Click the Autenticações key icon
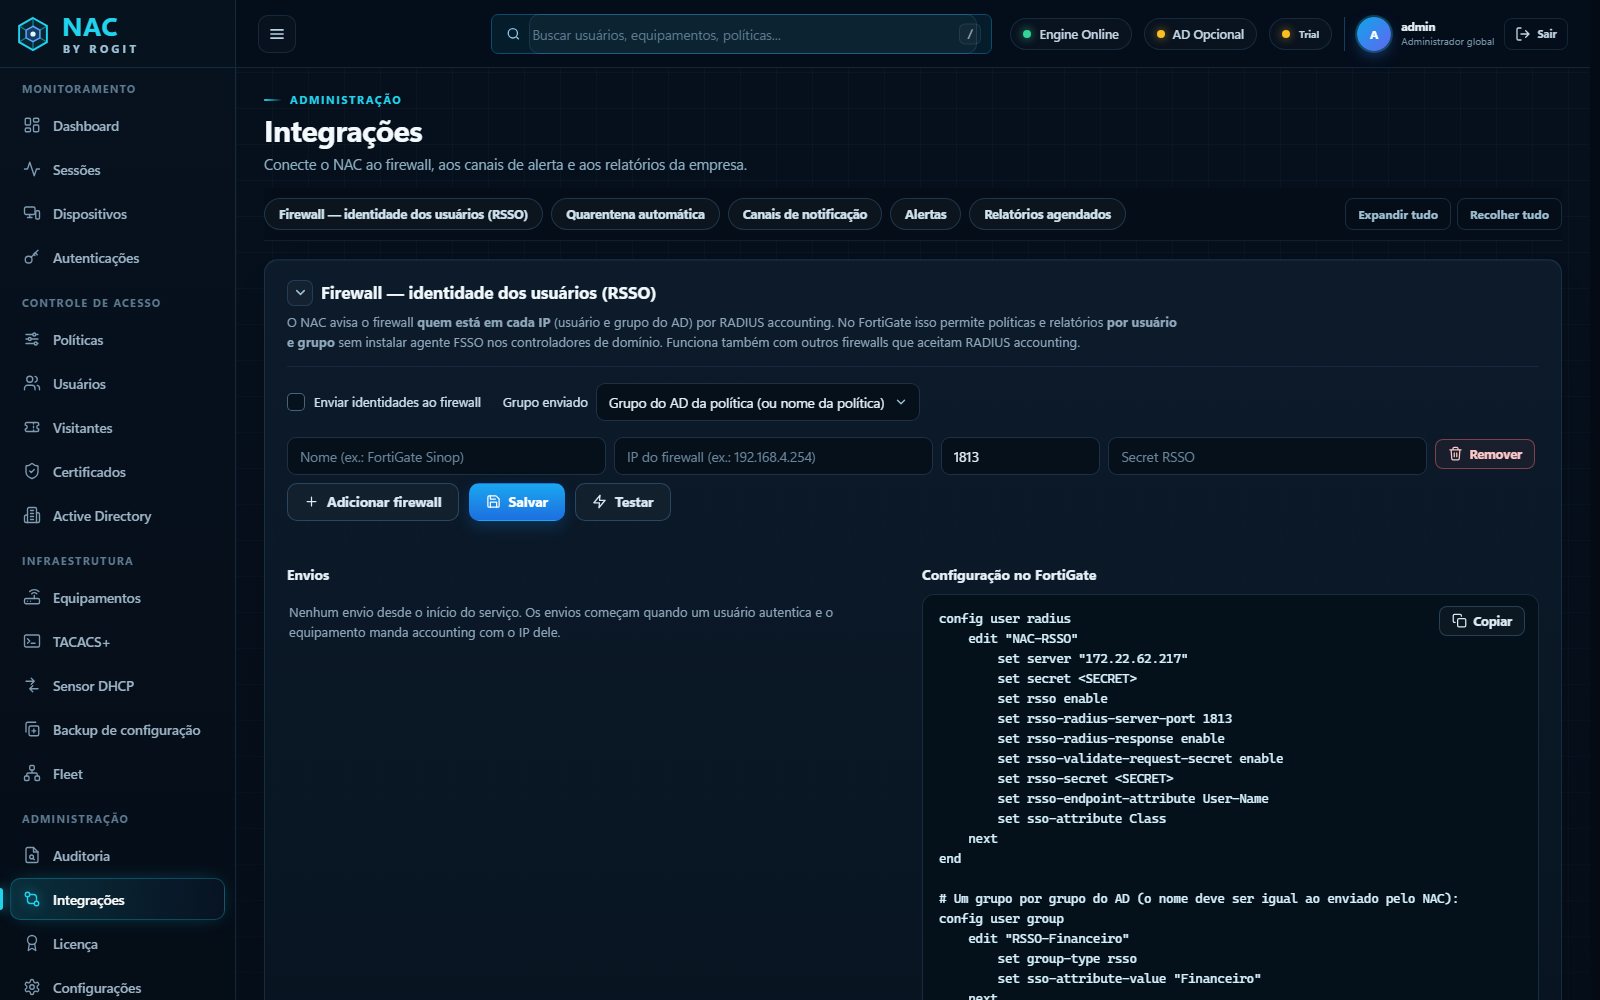The height and width of the screenshot is (1000, 1600). [32, 258]
